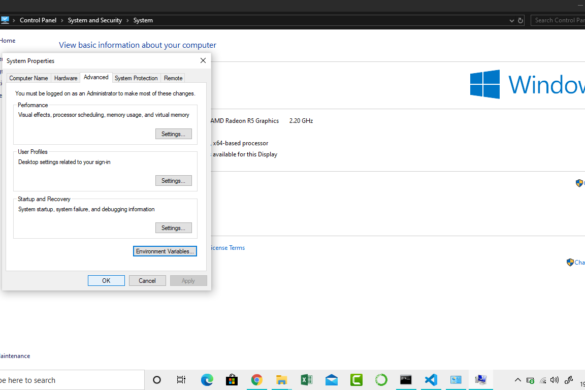Open Excel from the taskbar
The width and height of the screenshot is (585, 390).
click(x=306, y=380)
